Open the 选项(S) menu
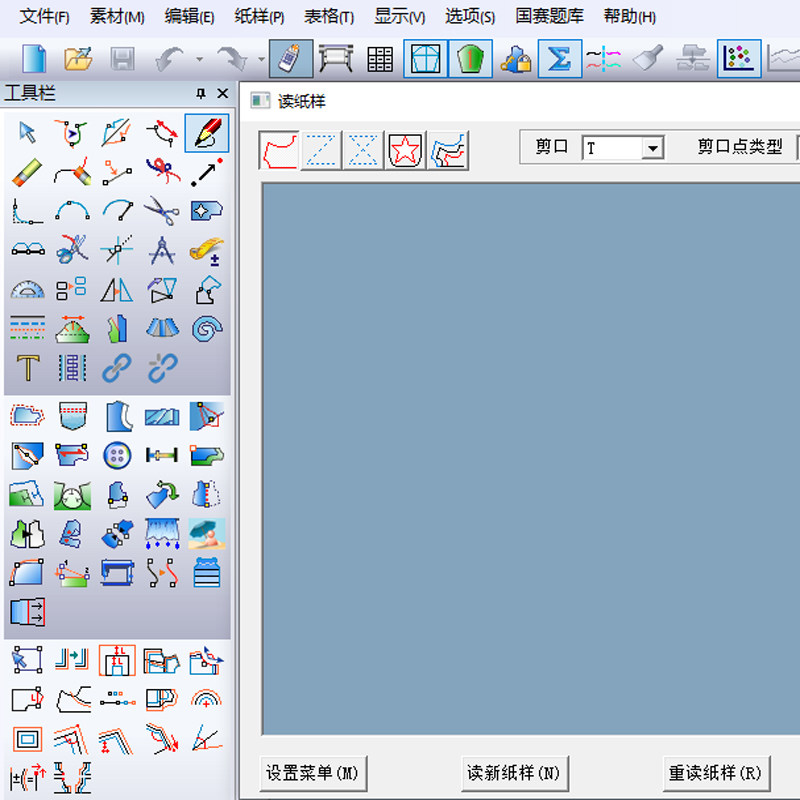This screenshot has width=800, height=800. pyautogui.click(x=469, y=17)
